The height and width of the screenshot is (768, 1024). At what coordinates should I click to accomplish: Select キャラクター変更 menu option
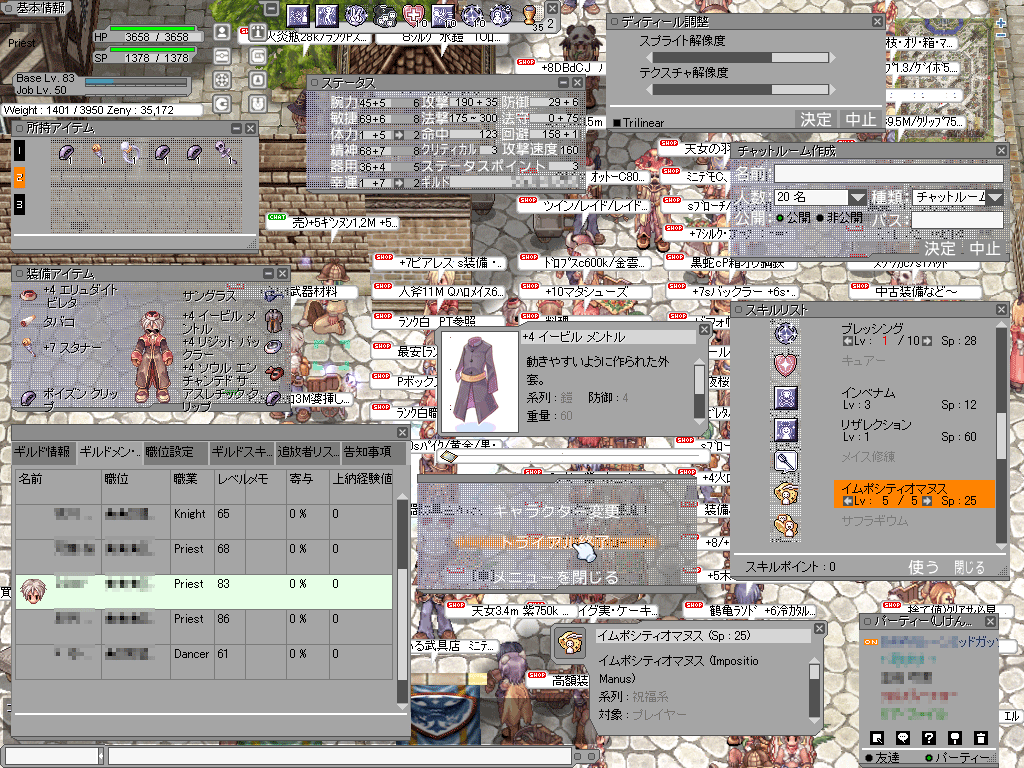pos(556,510)
